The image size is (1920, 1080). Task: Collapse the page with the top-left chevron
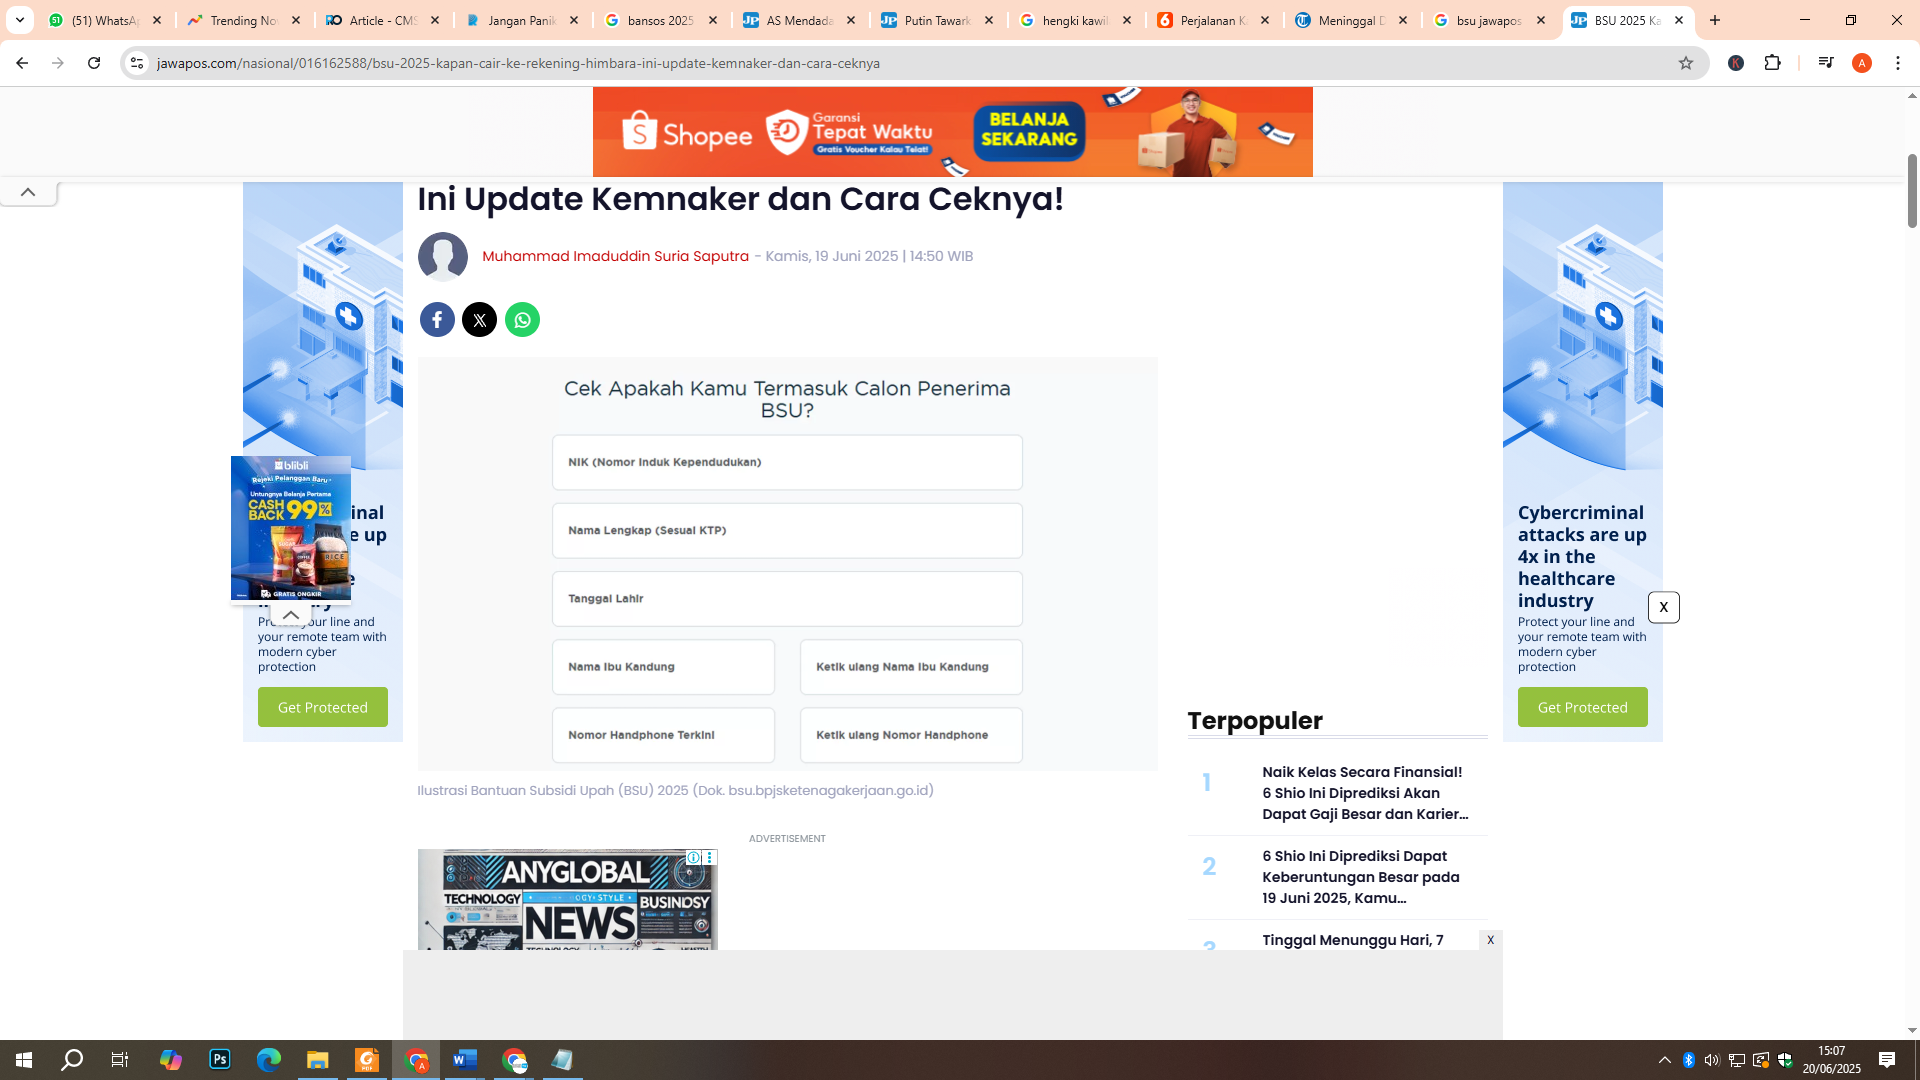[x=28, y=192]
